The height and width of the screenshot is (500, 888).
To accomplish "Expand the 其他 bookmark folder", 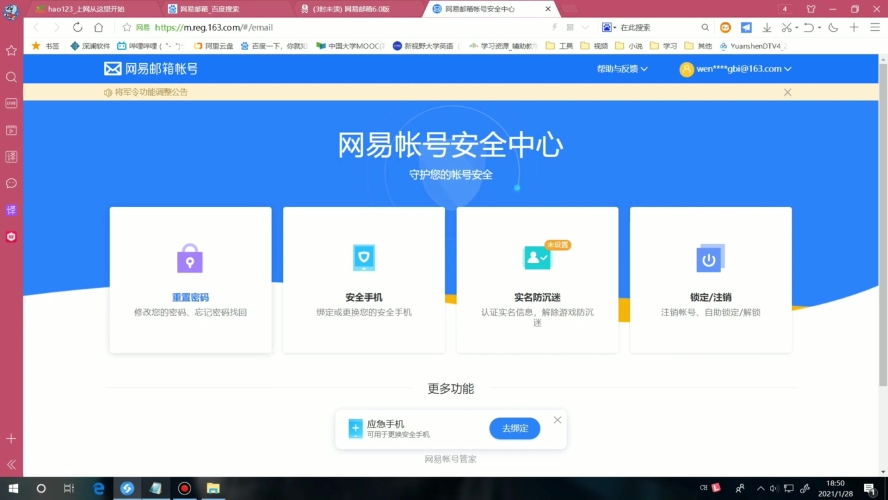I will click(x=698, y=46).
